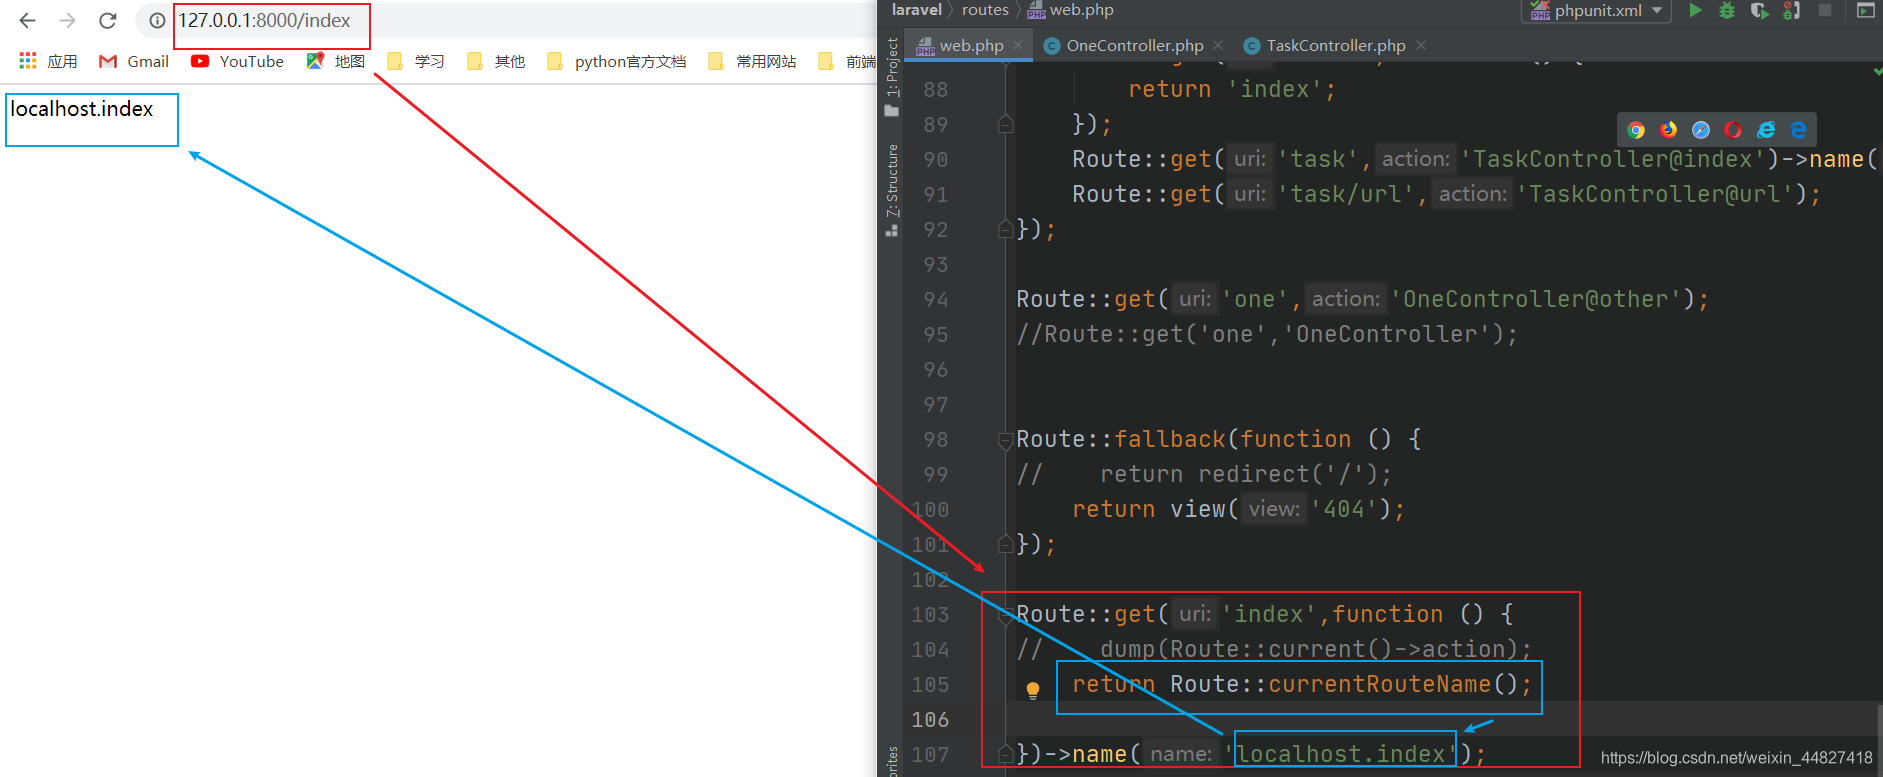Open file in Edge from editor popup

1798,130
